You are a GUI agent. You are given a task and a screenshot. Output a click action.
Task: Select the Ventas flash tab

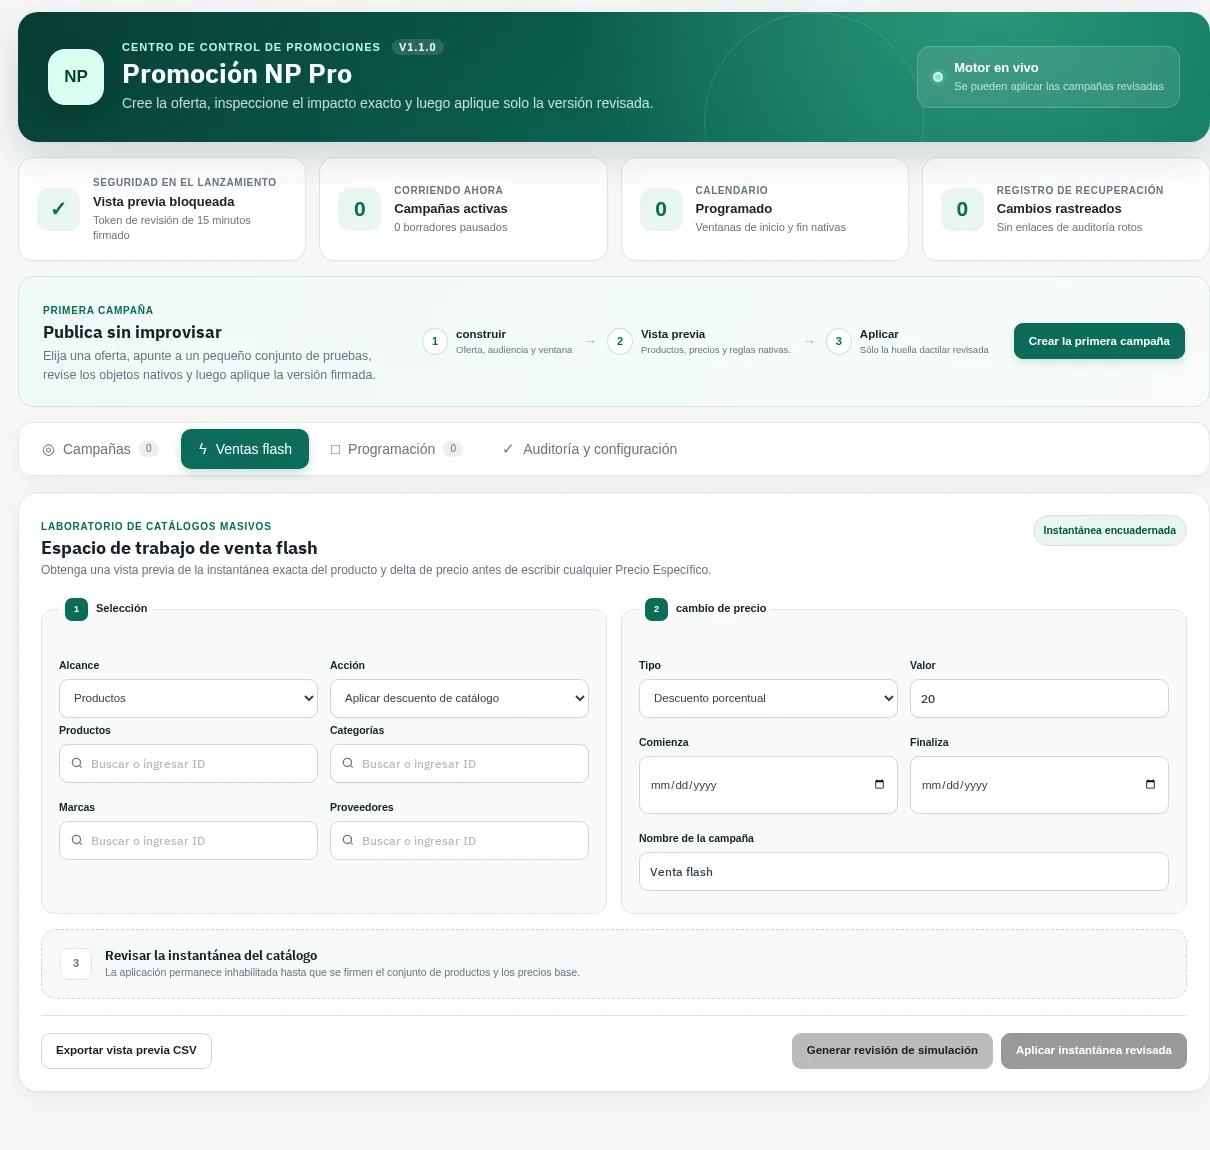point(245,449)
